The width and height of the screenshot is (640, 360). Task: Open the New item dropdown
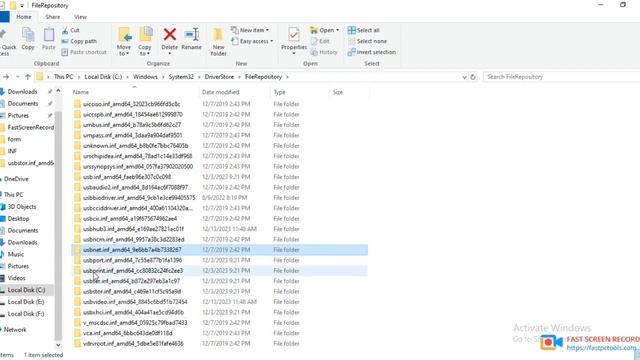point(250,30)
